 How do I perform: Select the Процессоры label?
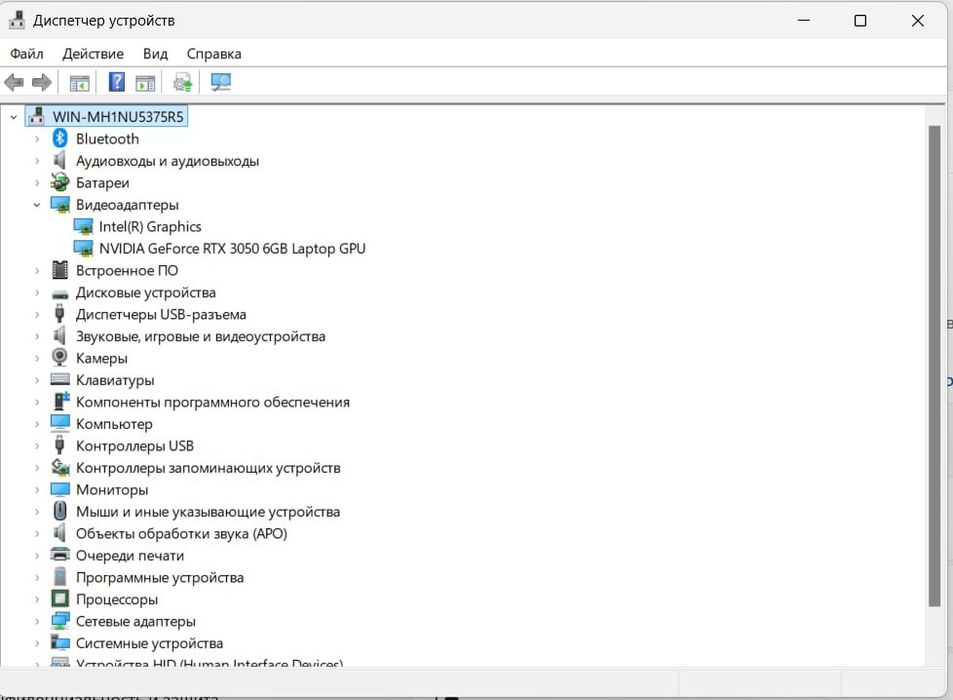[117, 600]
